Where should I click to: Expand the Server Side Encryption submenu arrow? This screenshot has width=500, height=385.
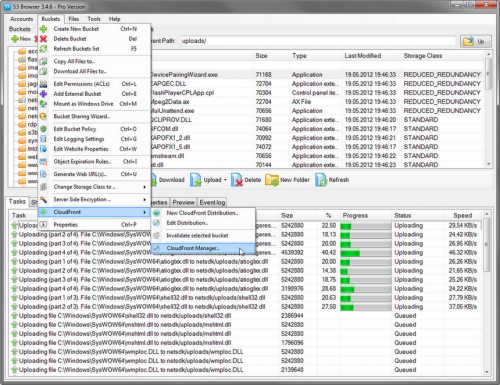[x=144, y=200]
